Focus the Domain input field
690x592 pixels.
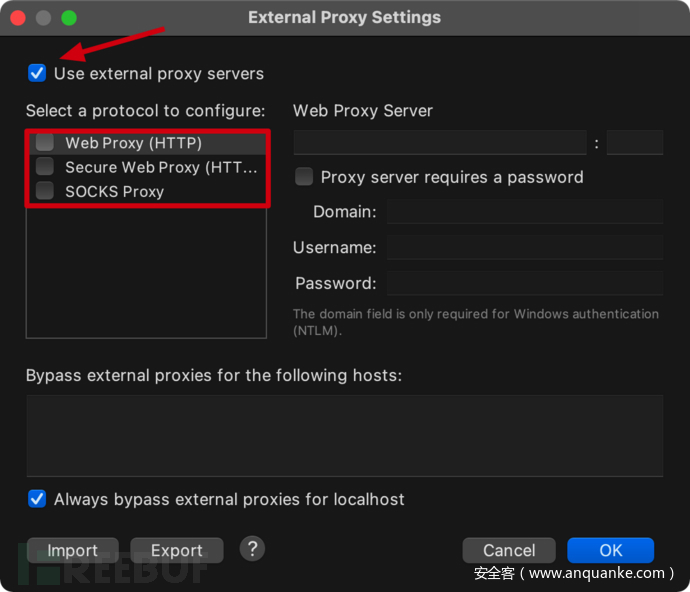pyautogui.click(x=524, y=212)
